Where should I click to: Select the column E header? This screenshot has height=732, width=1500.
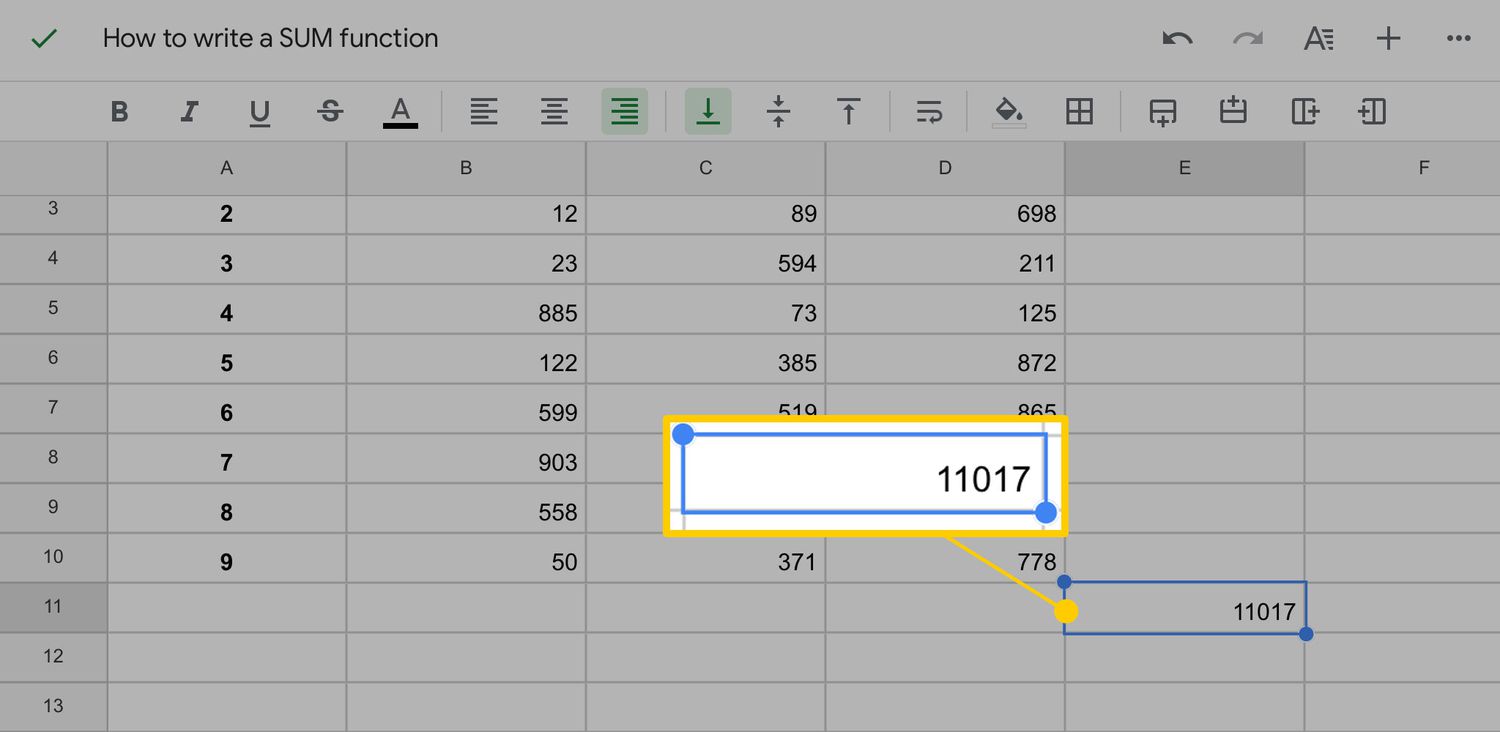(1184, 168)
